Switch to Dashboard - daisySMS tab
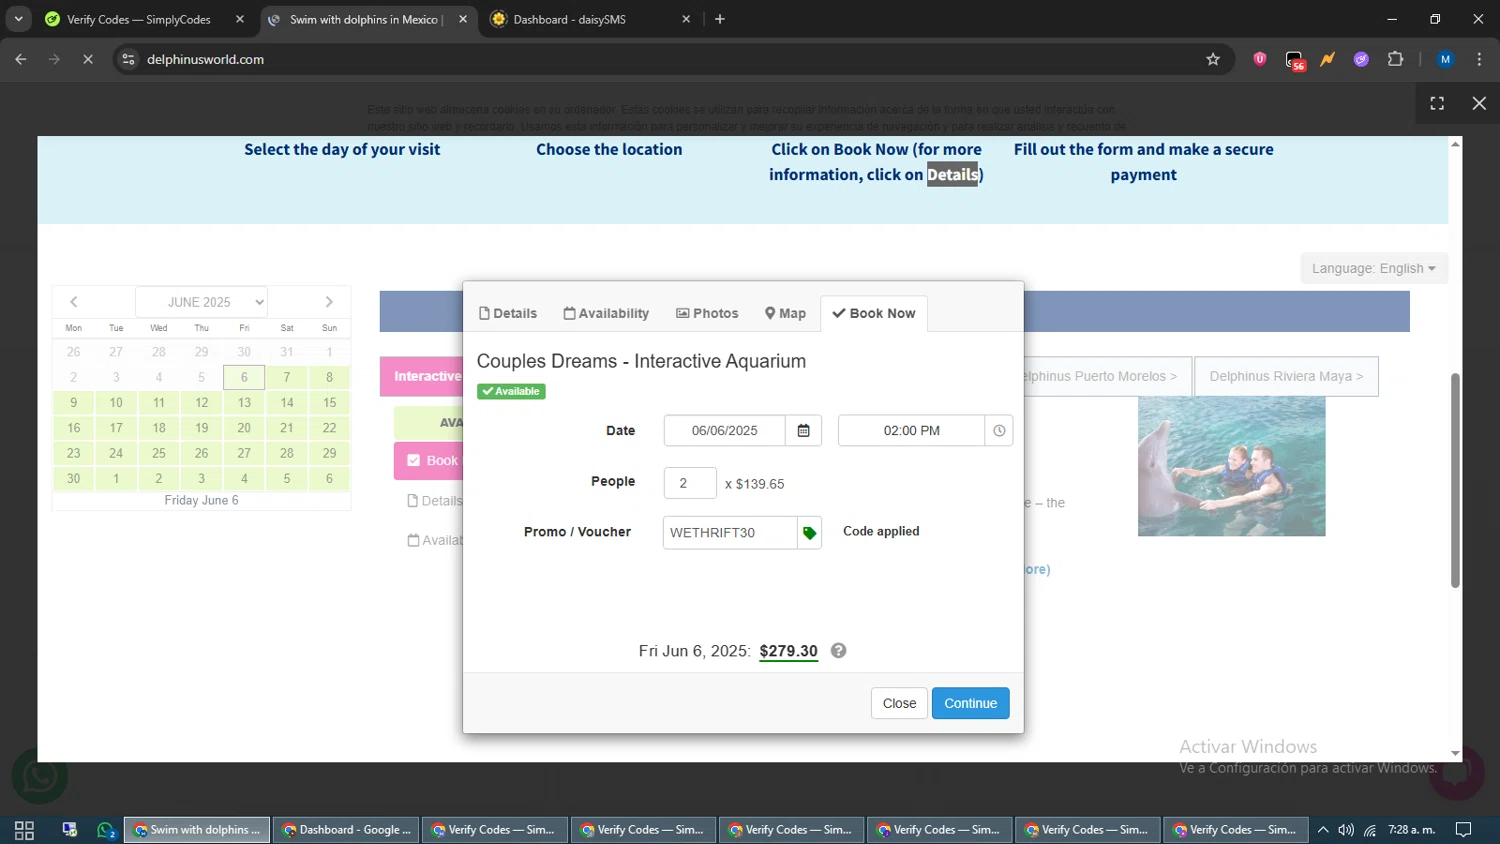Image resolution: width=1500 pixels, height=844 pixels. pos(570,19)
